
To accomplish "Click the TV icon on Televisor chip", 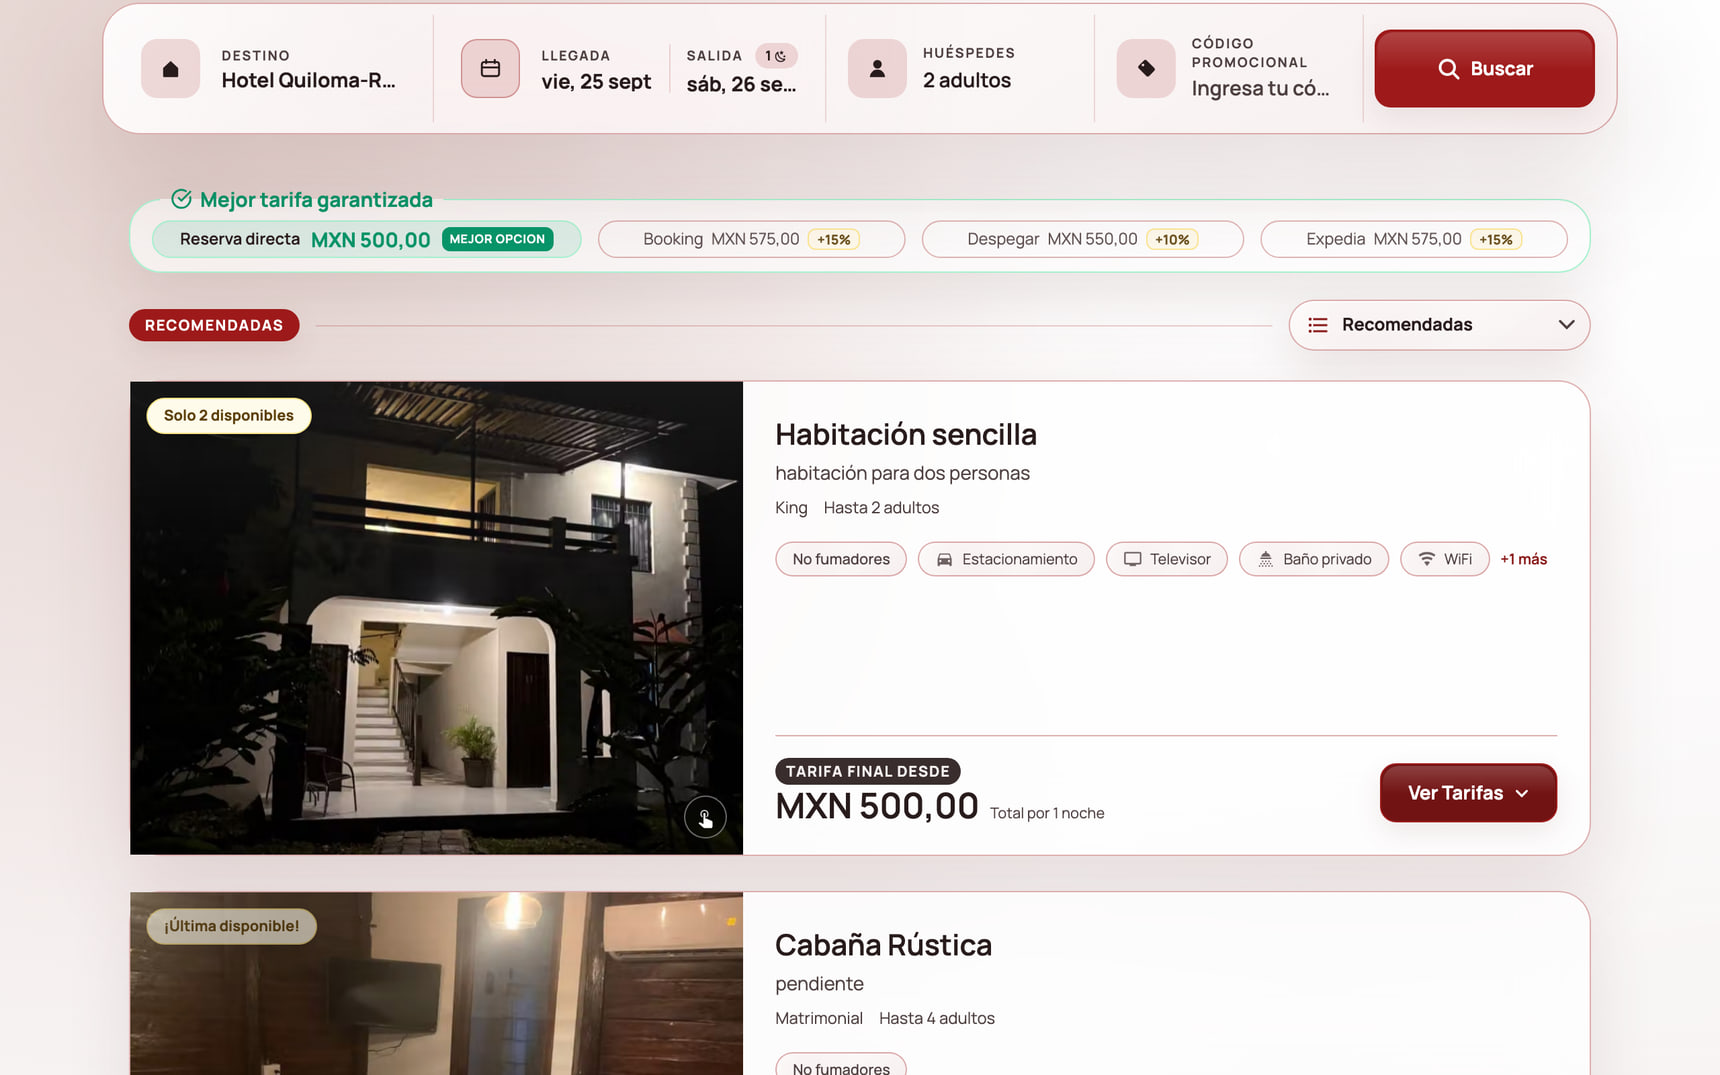I will (x=1132, y=559).
